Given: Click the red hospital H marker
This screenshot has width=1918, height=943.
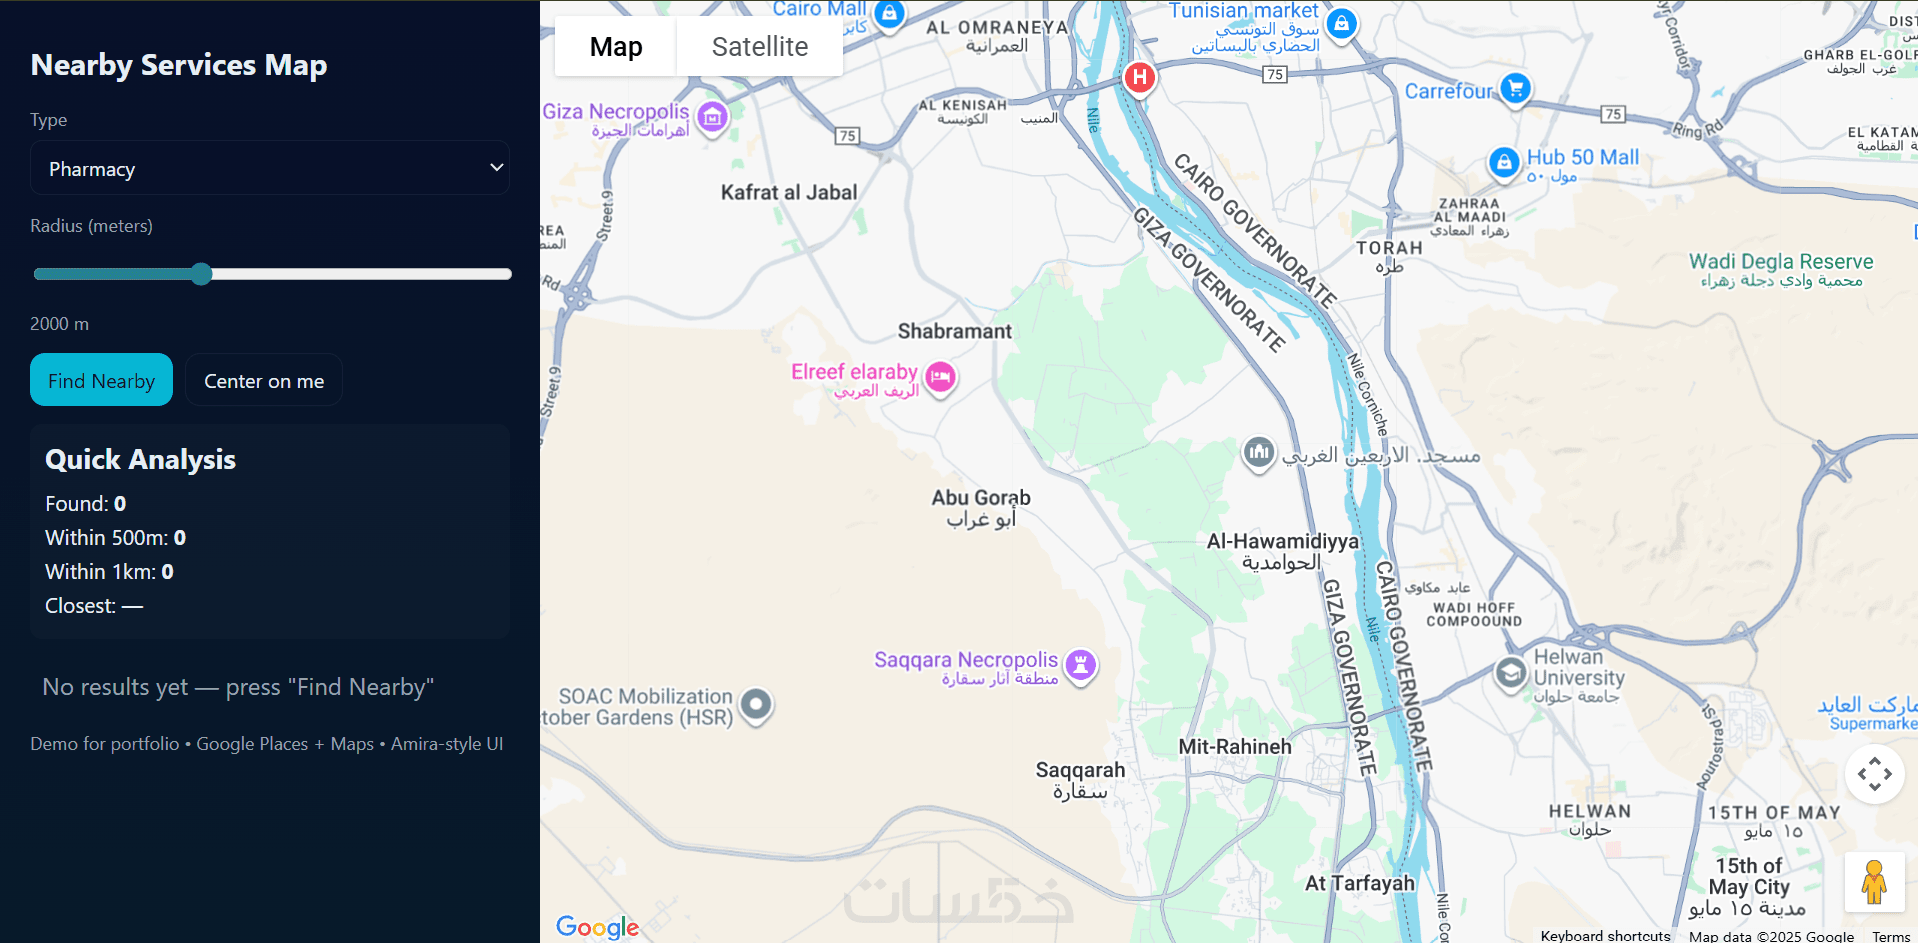Looking at the screenshot, I should tap(1139, 77).
